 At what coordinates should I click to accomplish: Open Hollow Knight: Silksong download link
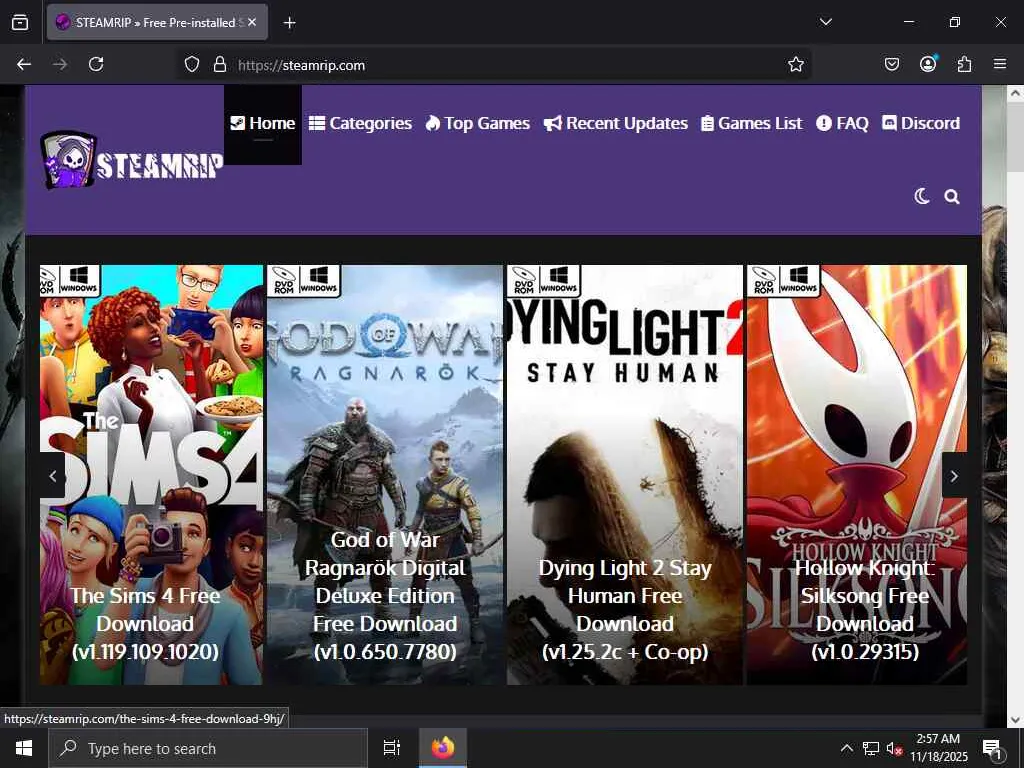click(865, 609)
